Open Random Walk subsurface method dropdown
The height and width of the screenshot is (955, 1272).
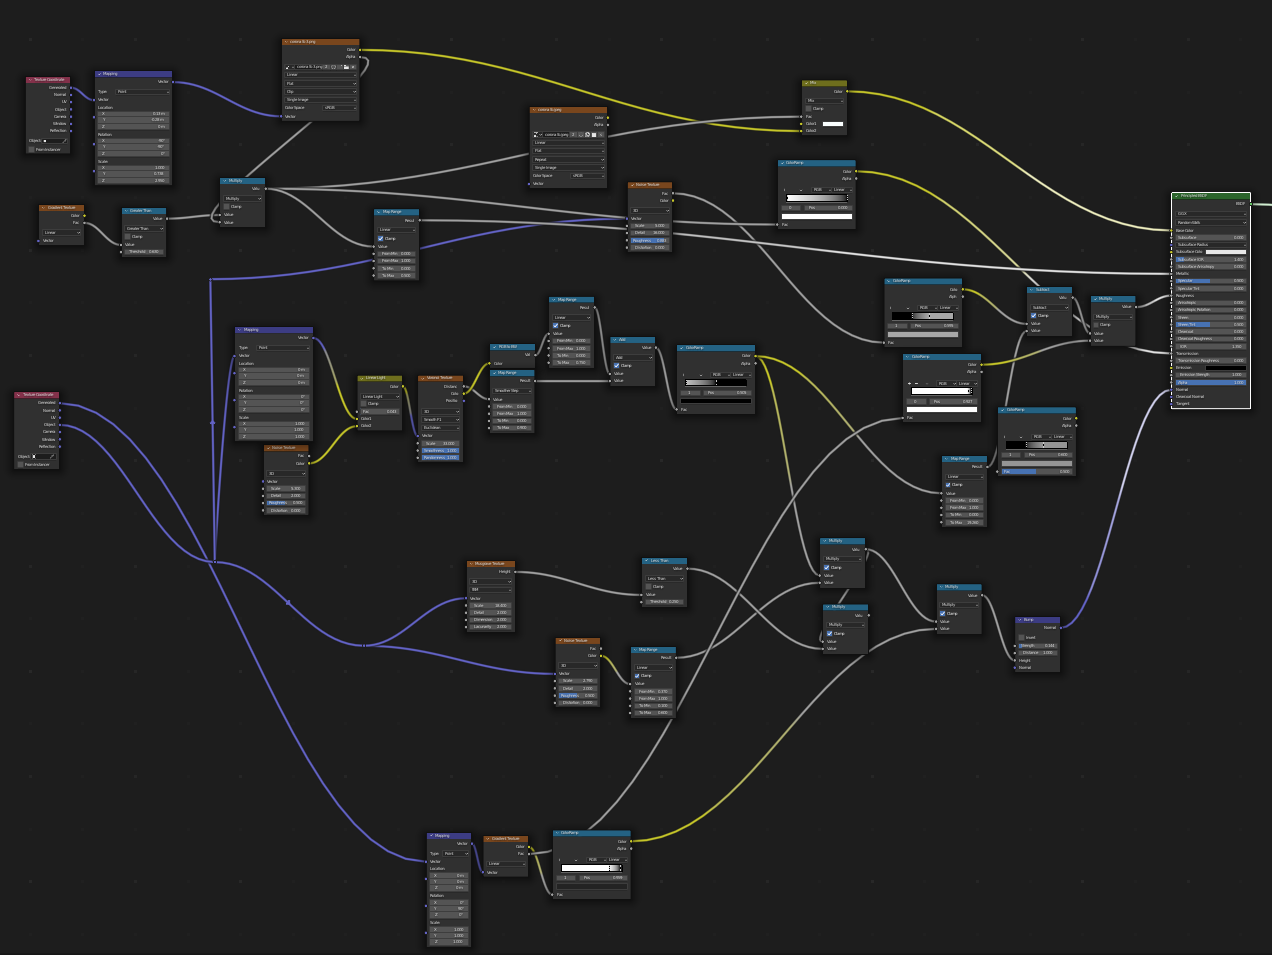(x=1211, y=223)
